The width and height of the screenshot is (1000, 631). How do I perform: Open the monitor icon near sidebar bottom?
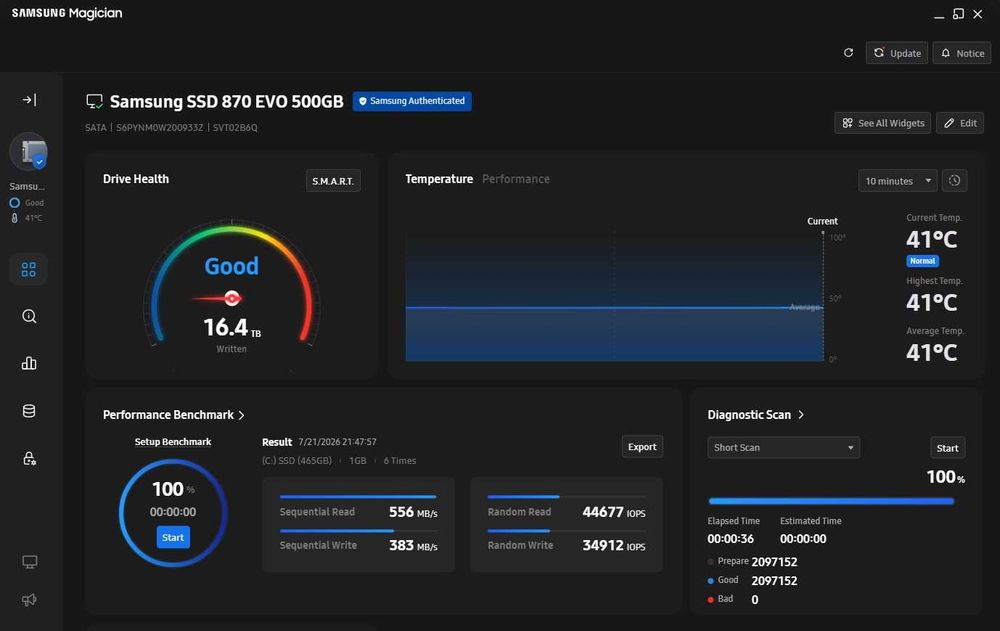(29, 561)
